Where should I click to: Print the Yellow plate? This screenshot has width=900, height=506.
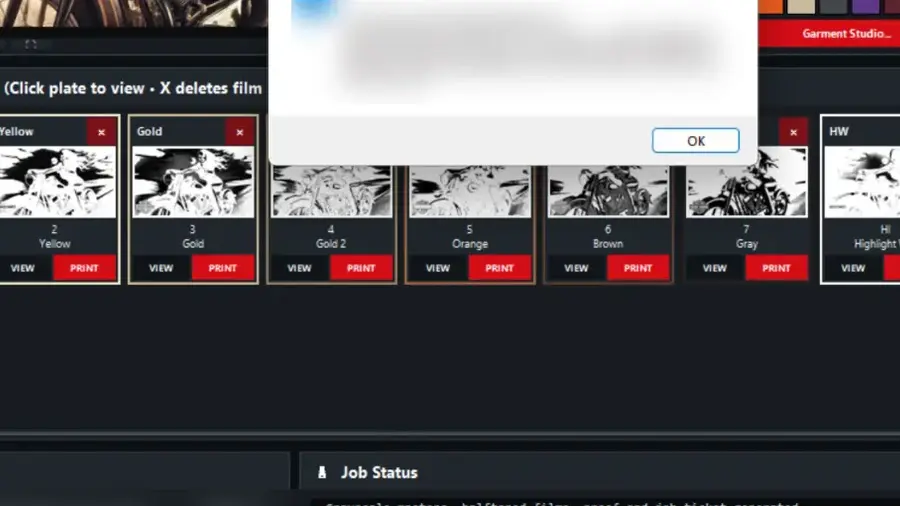[84, 268]
